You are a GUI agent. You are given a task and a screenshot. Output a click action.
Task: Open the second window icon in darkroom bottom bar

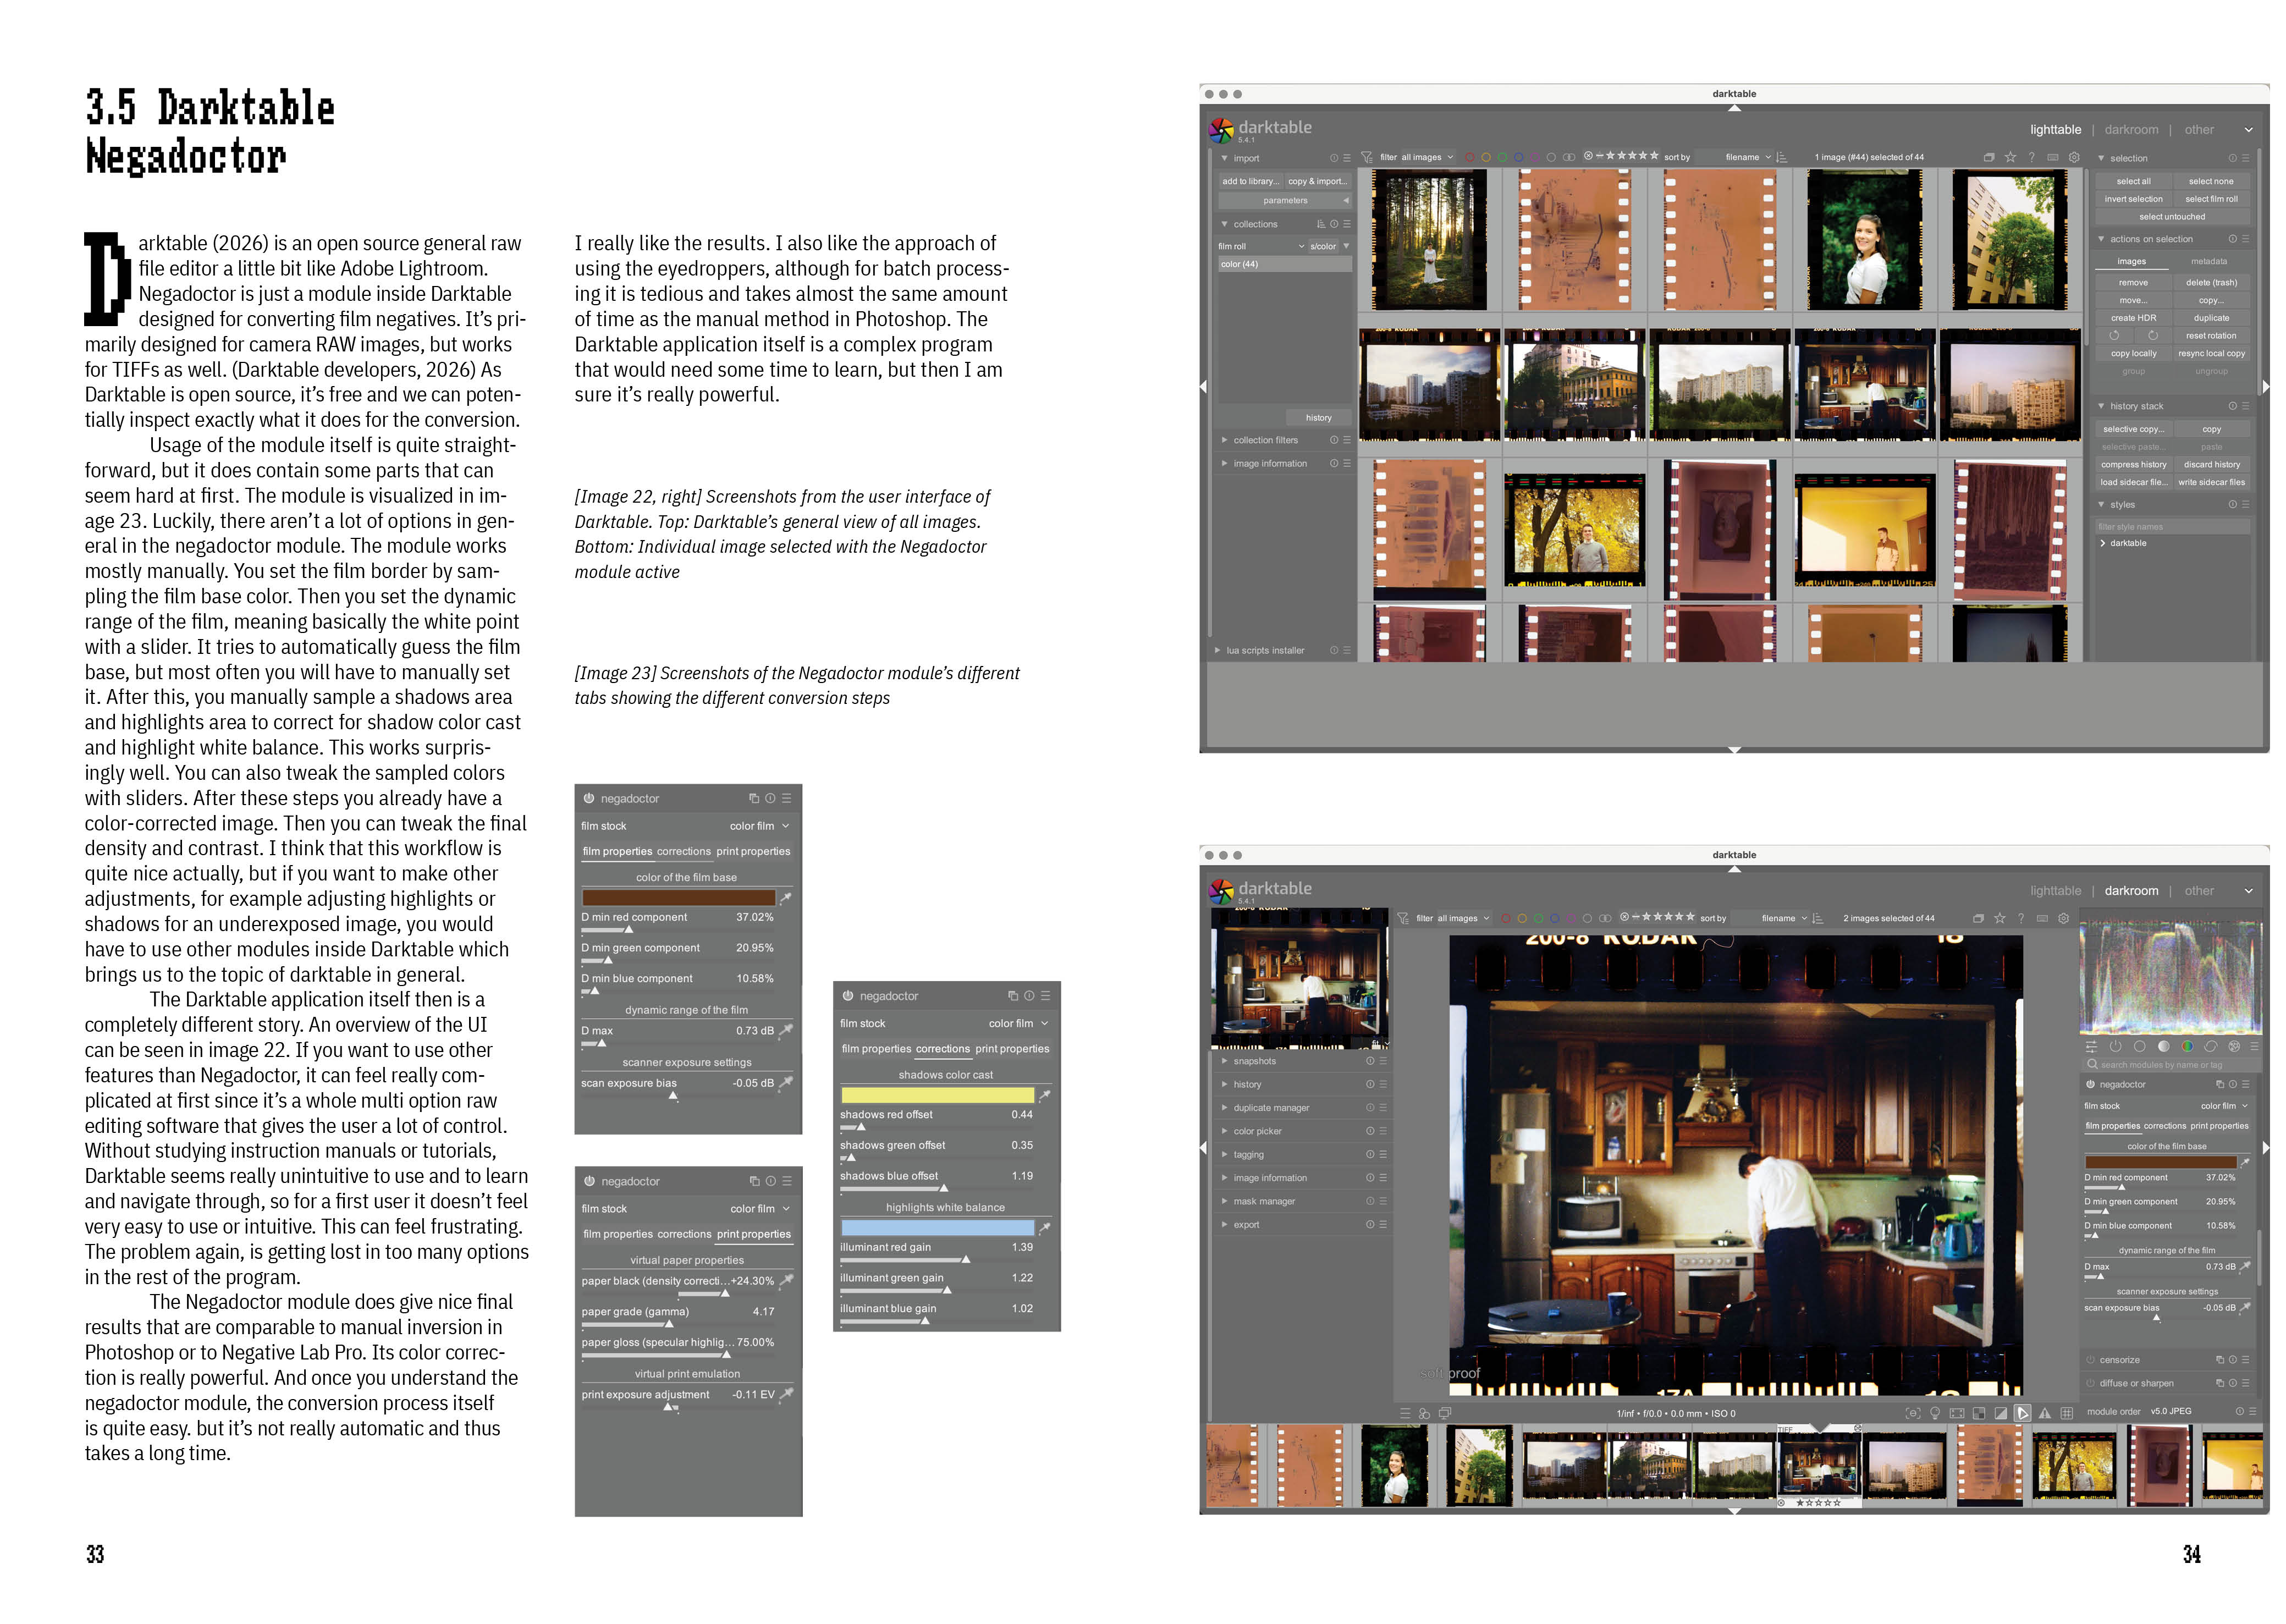tap(1445, 1413)
